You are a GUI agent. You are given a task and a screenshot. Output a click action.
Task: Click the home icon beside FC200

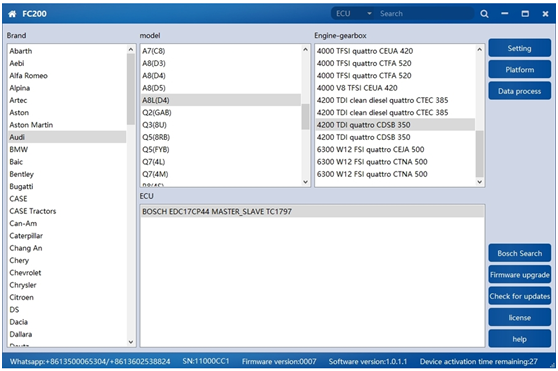click(x=12, y=14)
